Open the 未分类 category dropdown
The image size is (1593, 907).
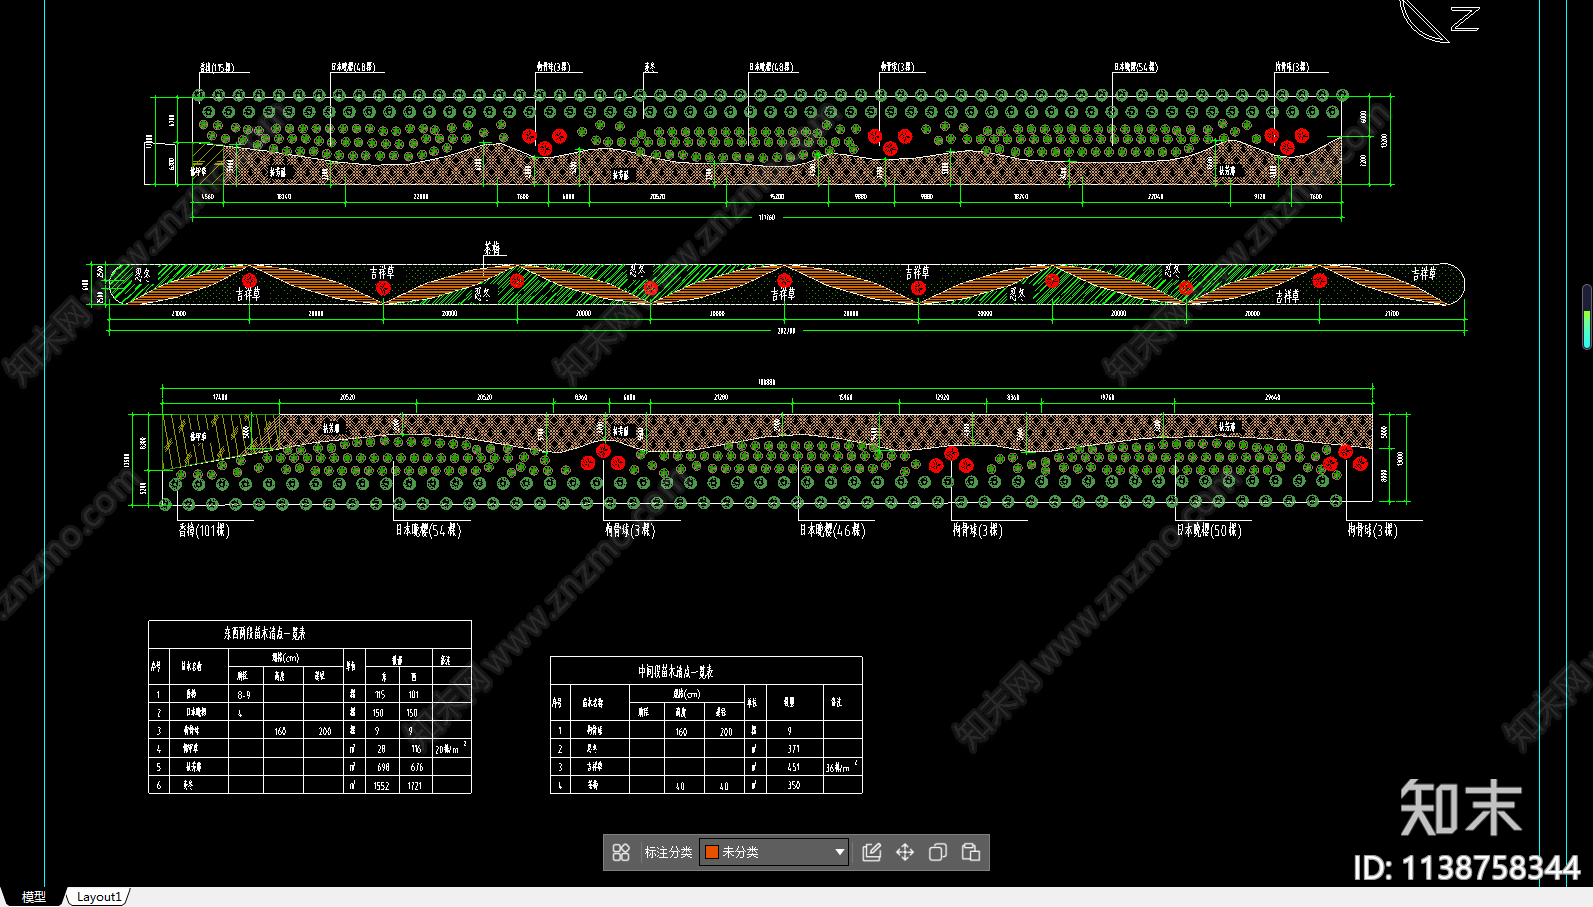[839, 852]
